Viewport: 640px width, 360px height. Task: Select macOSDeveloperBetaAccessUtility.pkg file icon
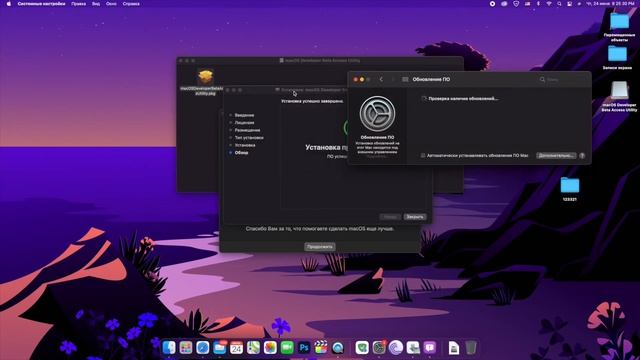click(205, 77)
